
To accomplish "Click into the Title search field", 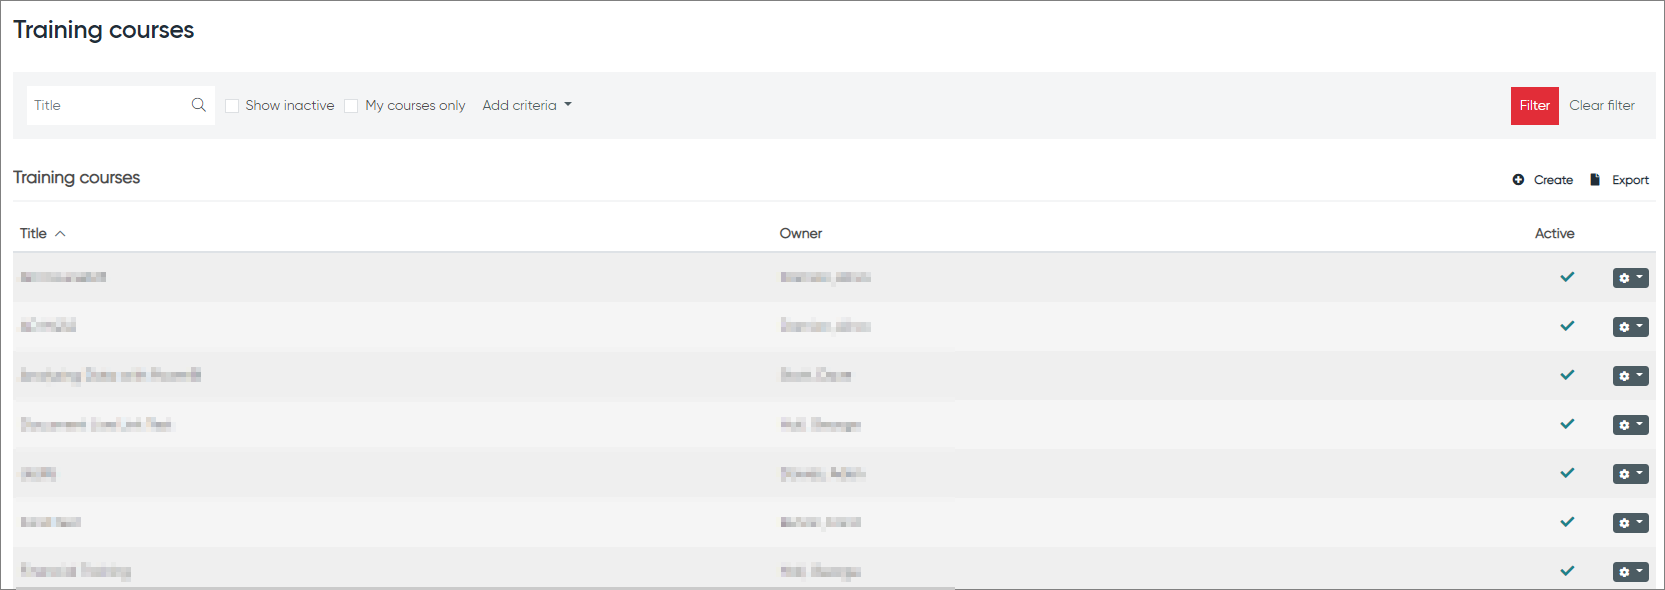I will (x=108, y=105).
